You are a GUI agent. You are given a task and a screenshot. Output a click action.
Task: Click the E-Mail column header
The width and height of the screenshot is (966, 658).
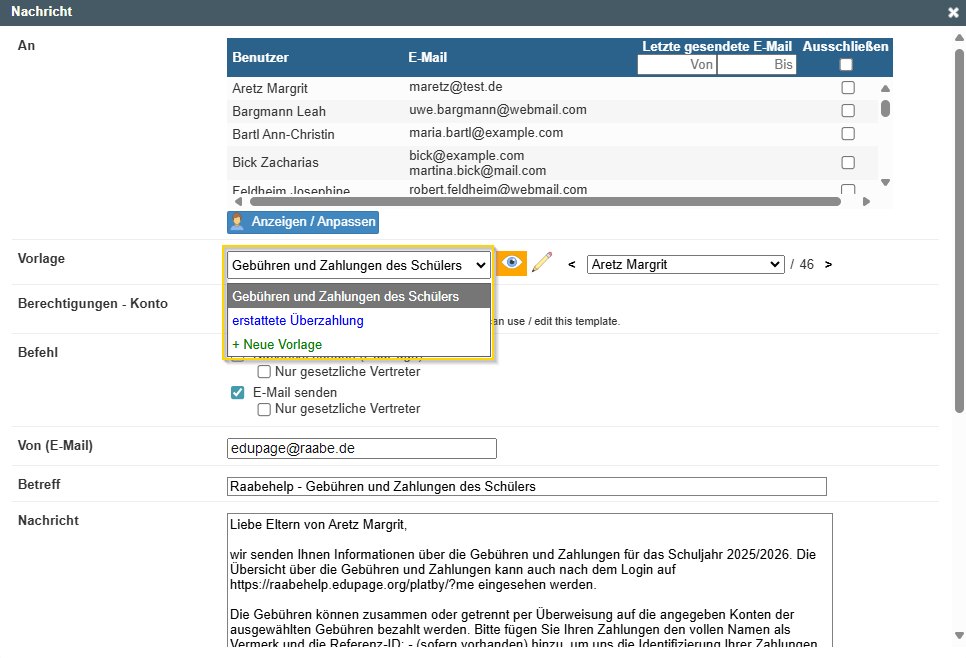[428, 57]
